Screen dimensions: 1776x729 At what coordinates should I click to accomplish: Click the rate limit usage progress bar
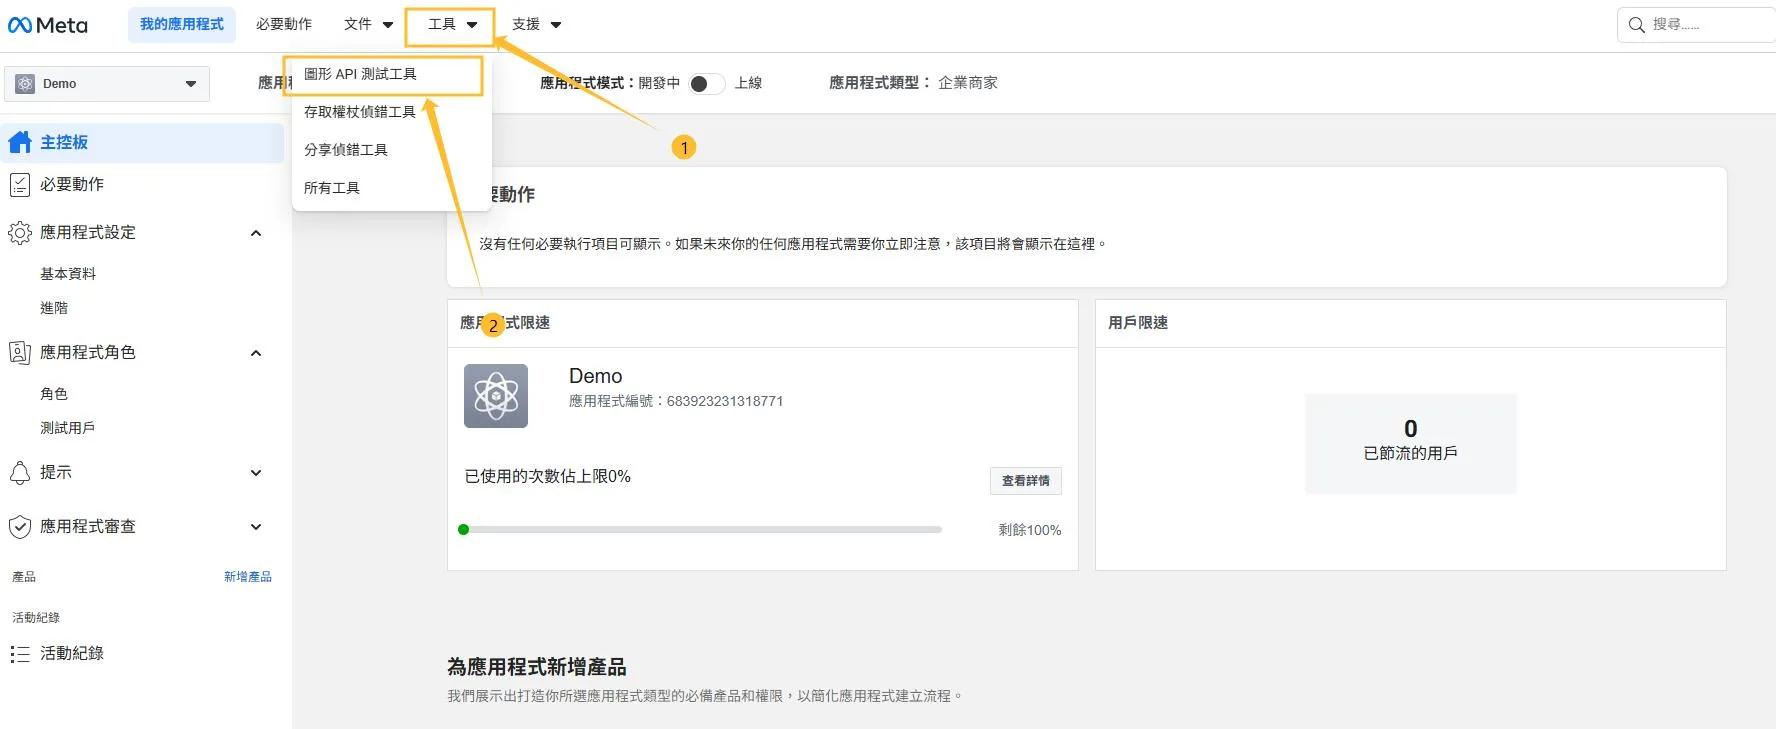pyautogui.click(x=700, y=530)
